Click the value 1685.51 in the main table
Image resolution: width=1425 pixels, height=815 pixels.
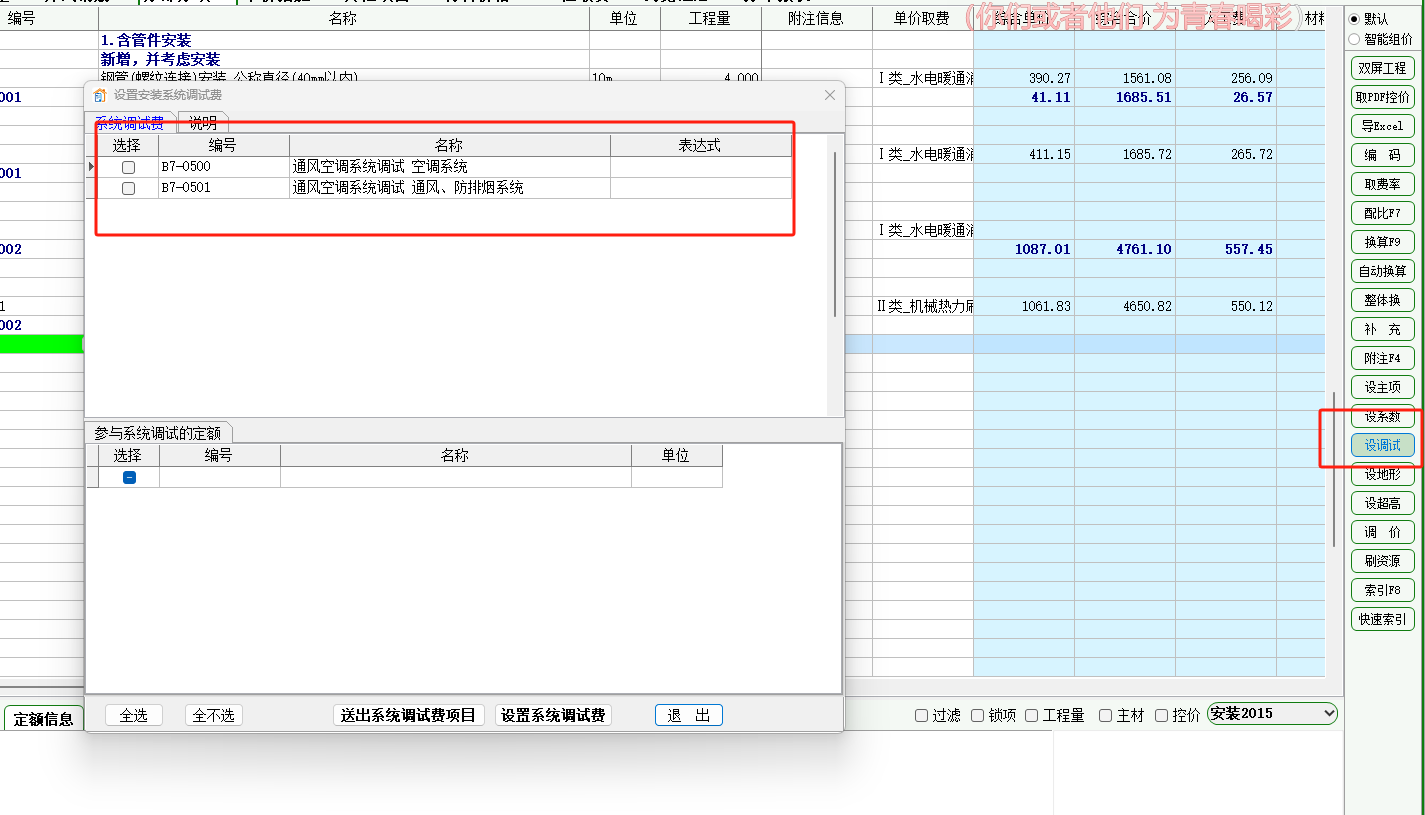click(1144, 97)
